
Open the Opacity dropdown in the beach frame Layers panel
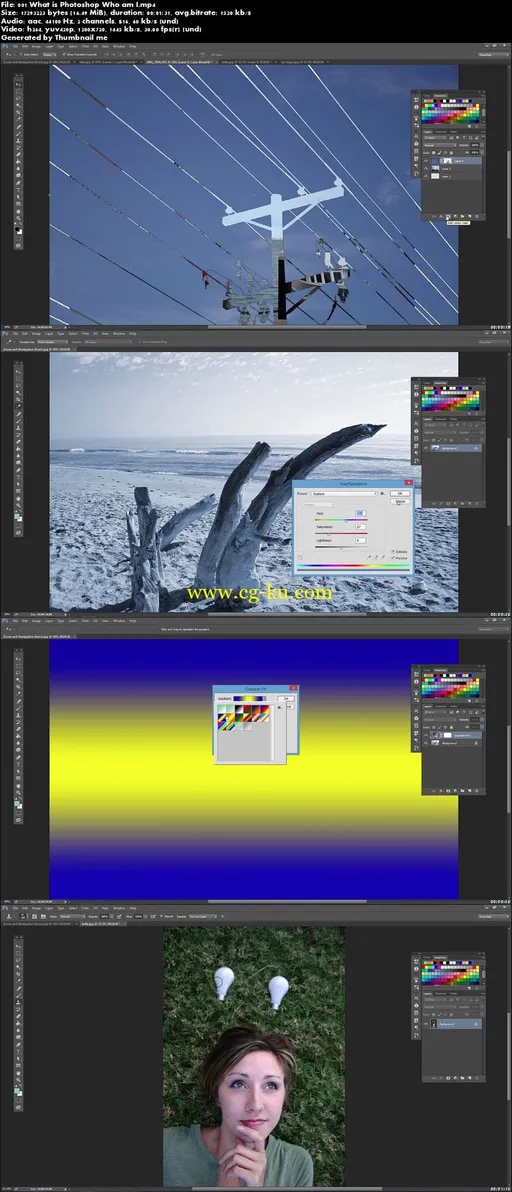click(x=482, y=432)
